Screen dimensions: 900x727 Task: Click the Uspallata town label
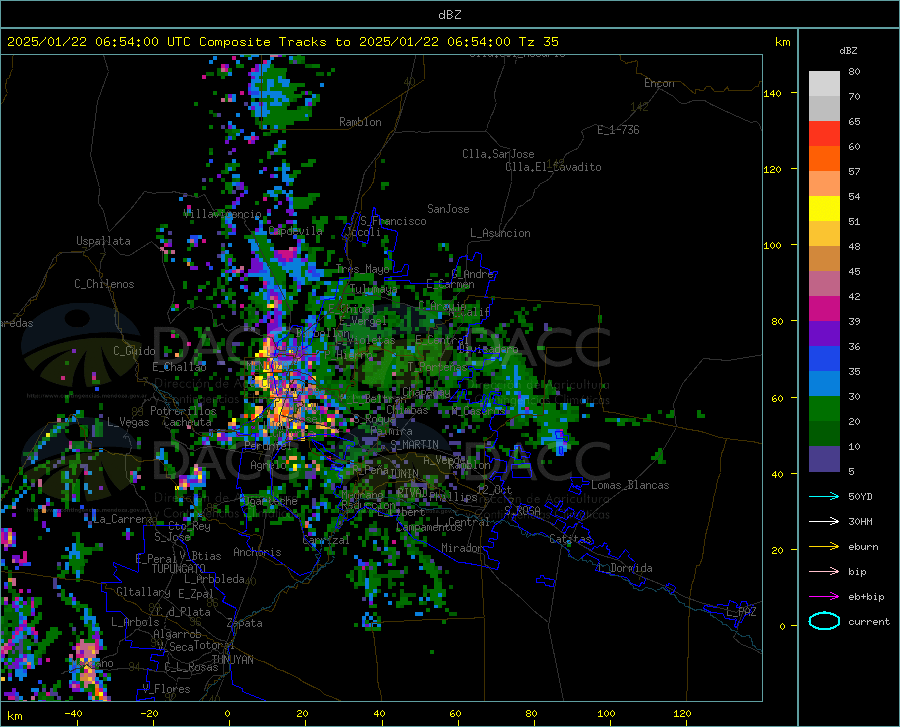[x=103, y=241]
